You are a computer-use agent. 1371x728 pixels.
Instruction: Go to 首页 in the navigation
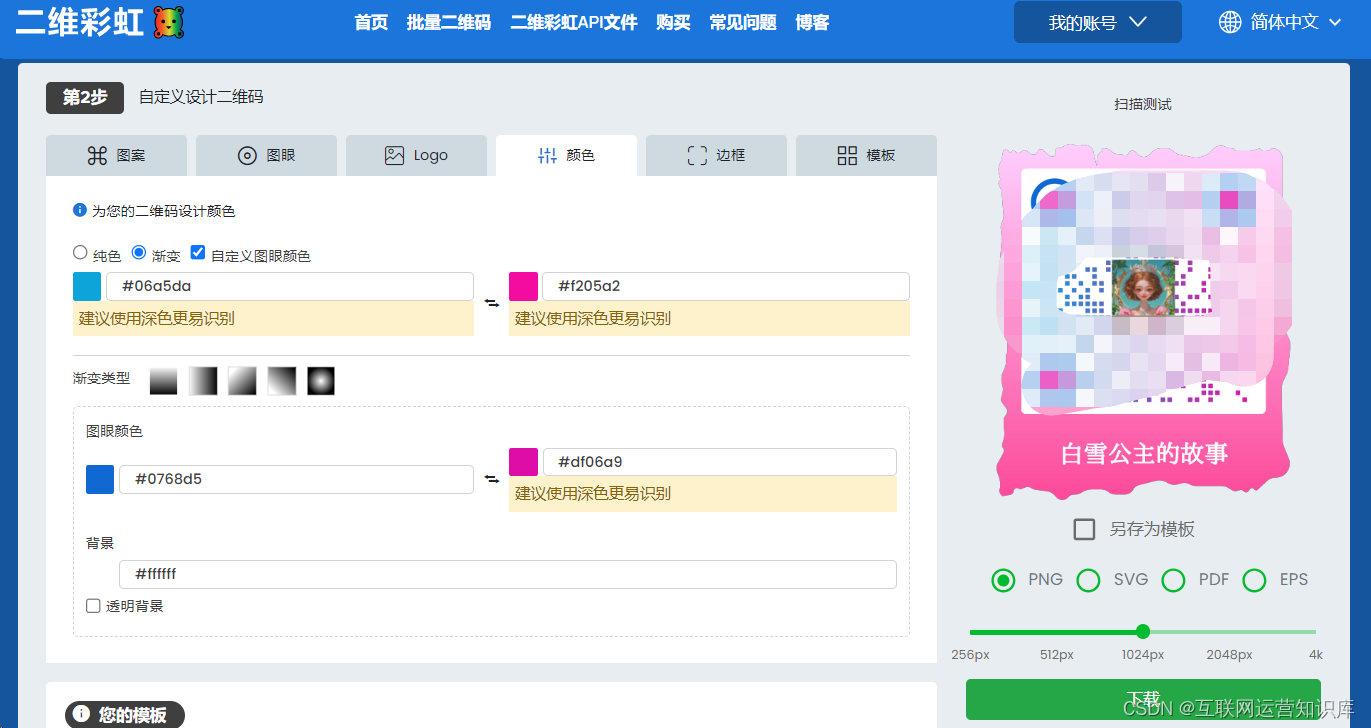click(x=371, y=22)
